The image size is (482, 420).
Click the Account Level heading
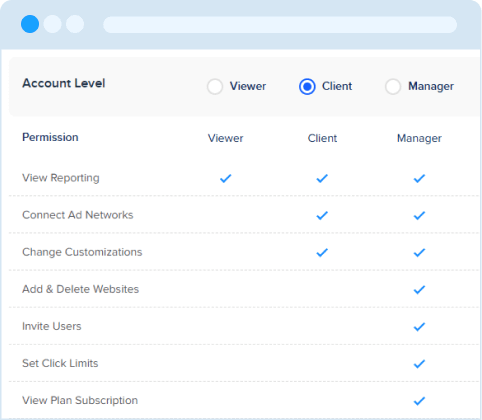[x=64, y=83]
